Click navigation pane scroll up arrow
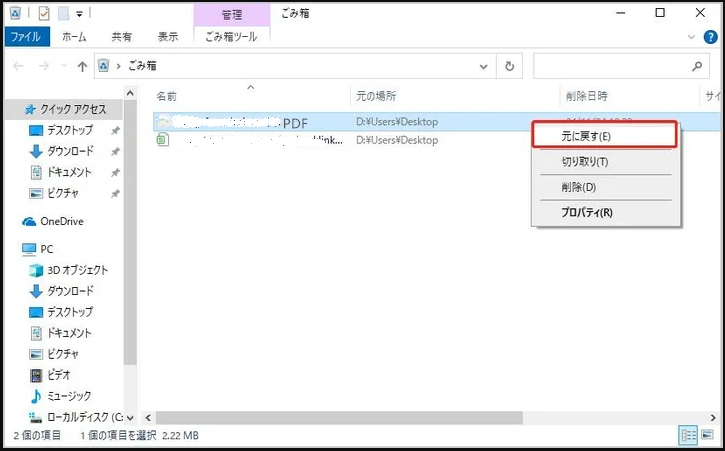The height and width of the screenshot is (451, 725). tap(130, 93)
